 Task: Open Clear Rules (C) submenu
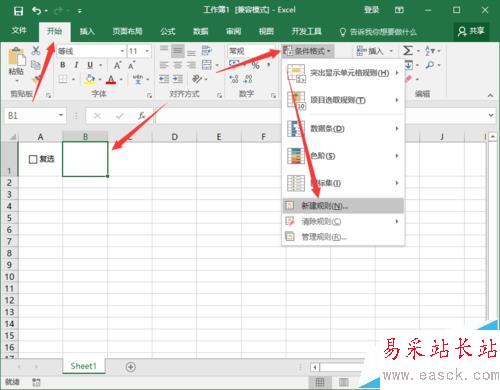(343, 221)
